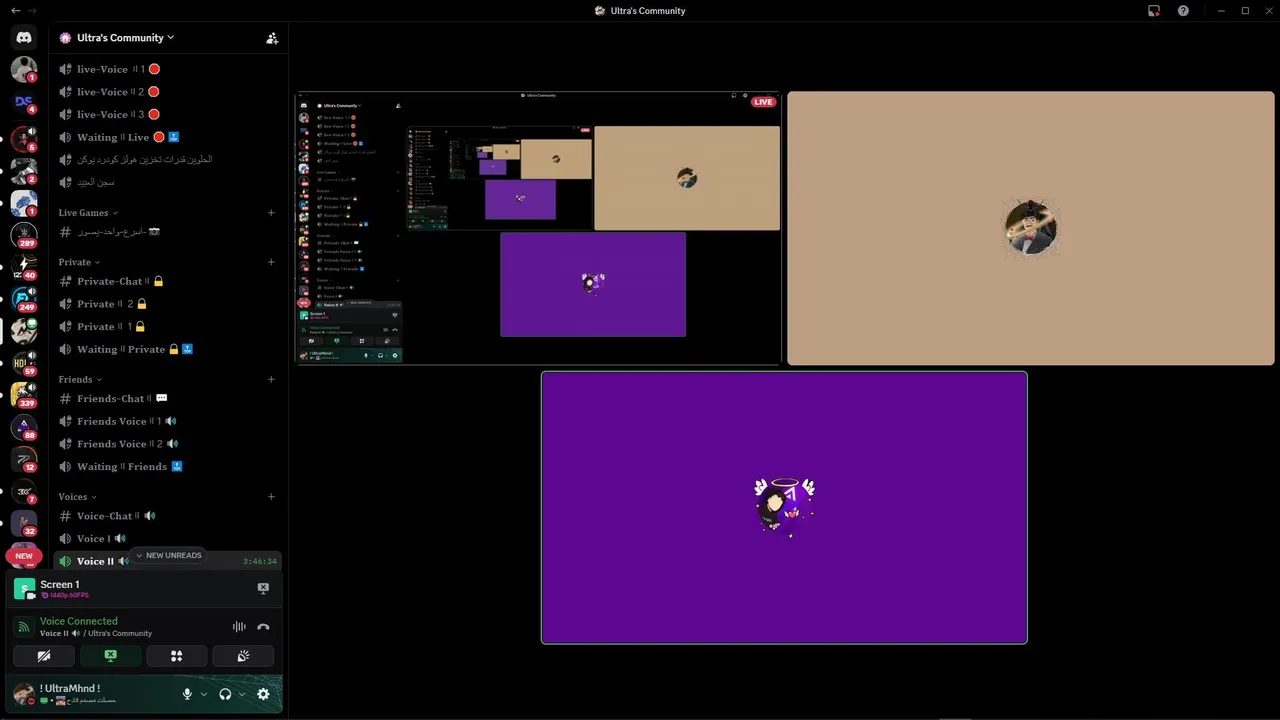
Task: Open the Private-Chat locked channel
Action: (168, 281)
